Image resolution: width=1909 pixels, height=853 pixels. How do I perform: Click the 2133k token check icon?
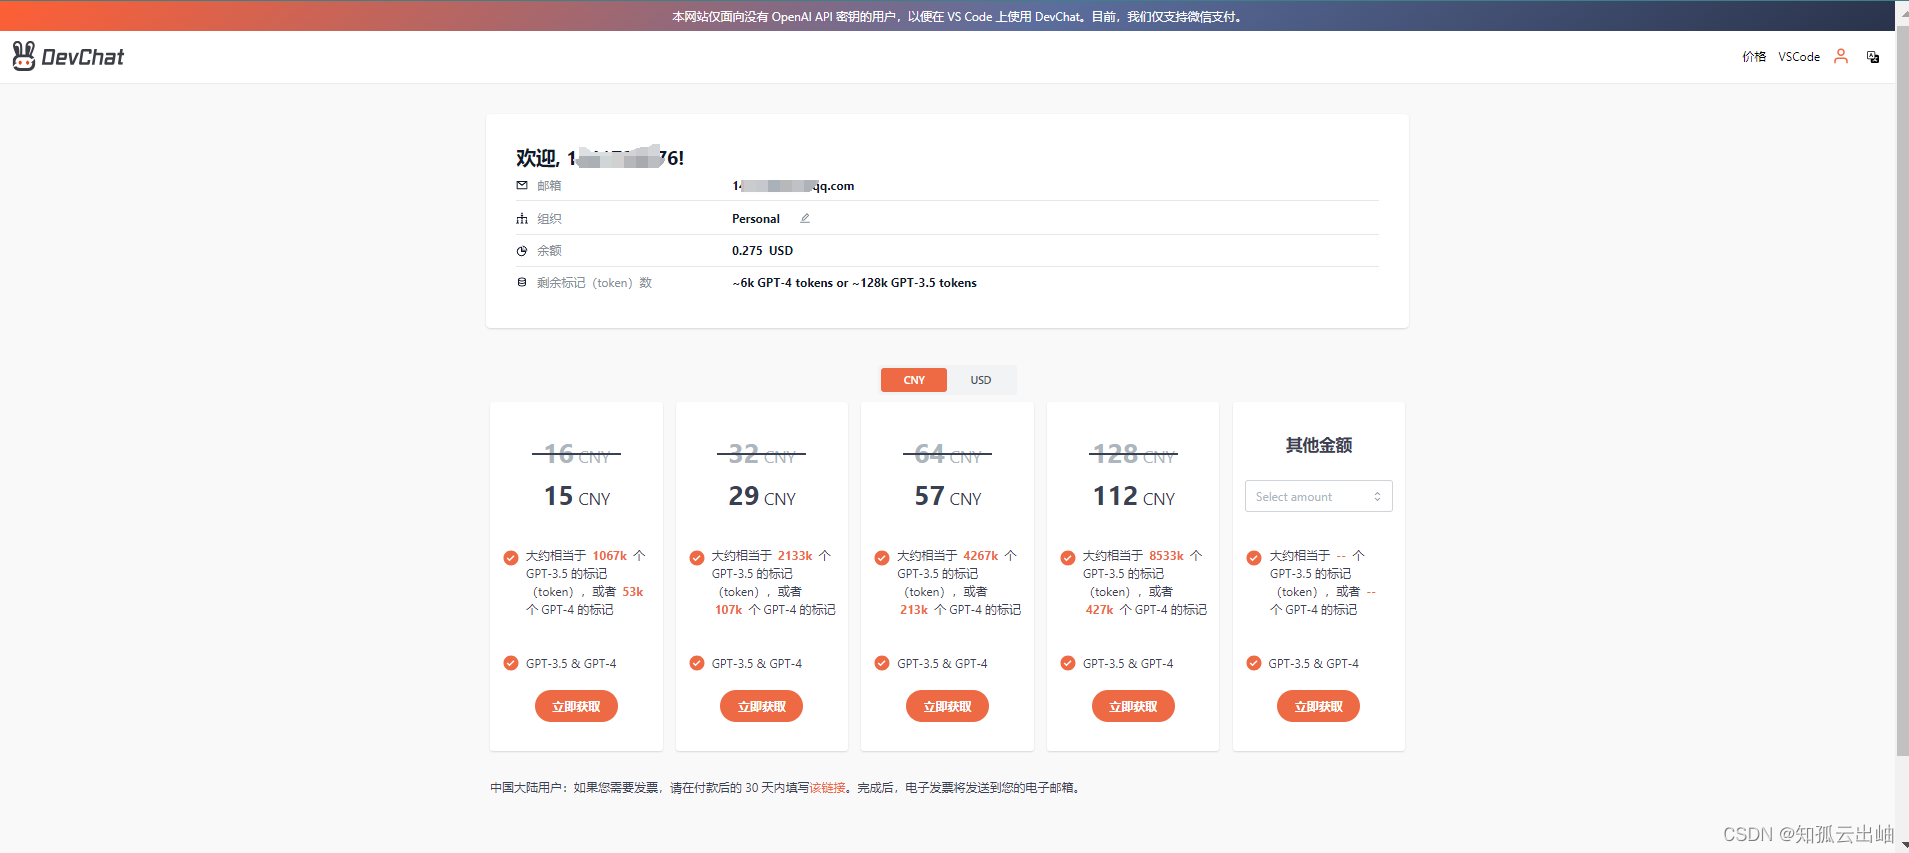pyautogui.click(x=697, y=557)
